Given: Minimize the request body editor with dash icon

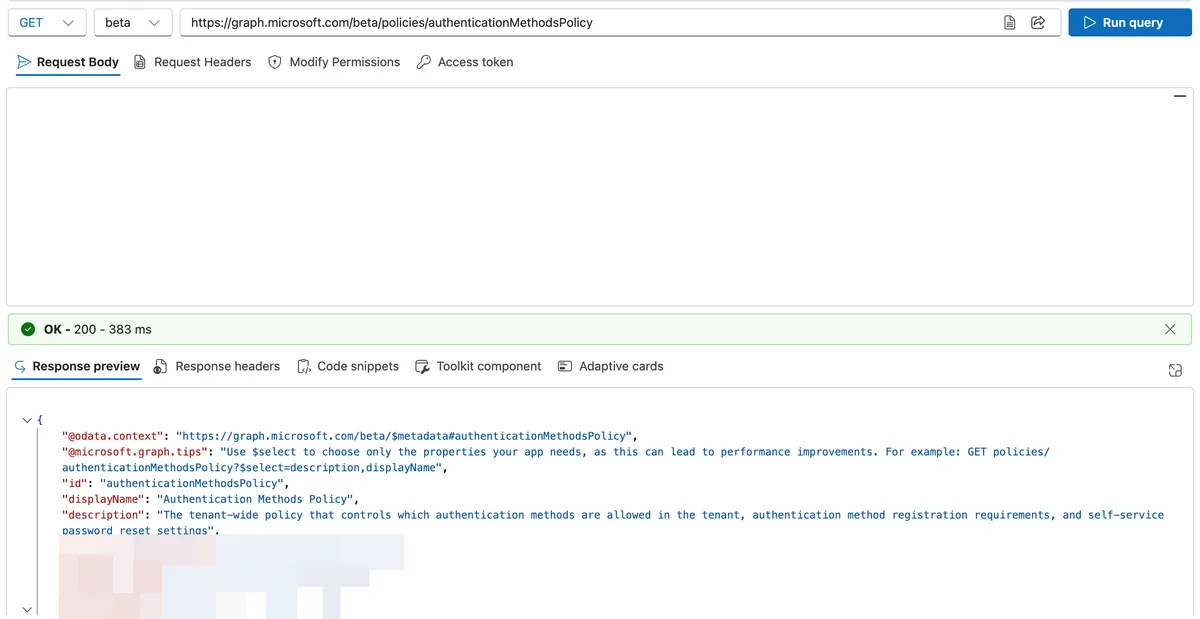Looking at the screenshot, I should pos(1180,96).
